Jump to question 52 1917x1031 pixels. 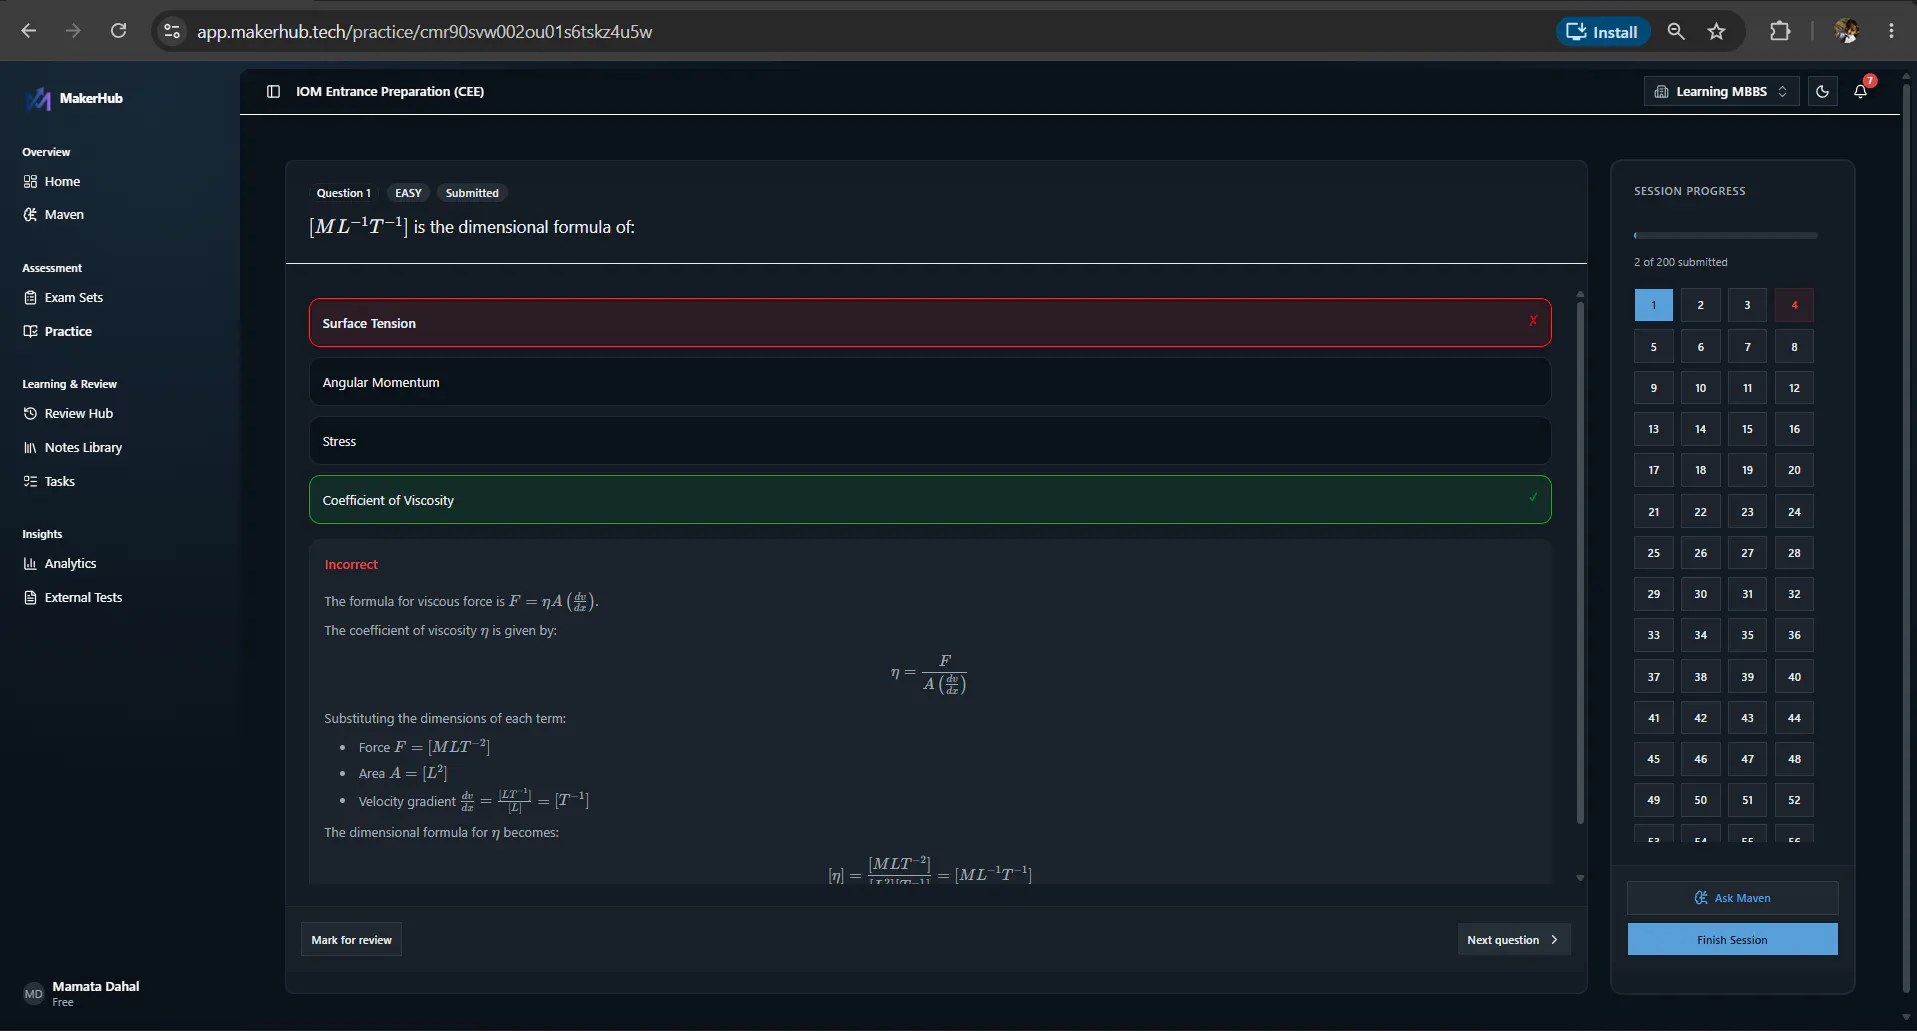coord(1794,800)
